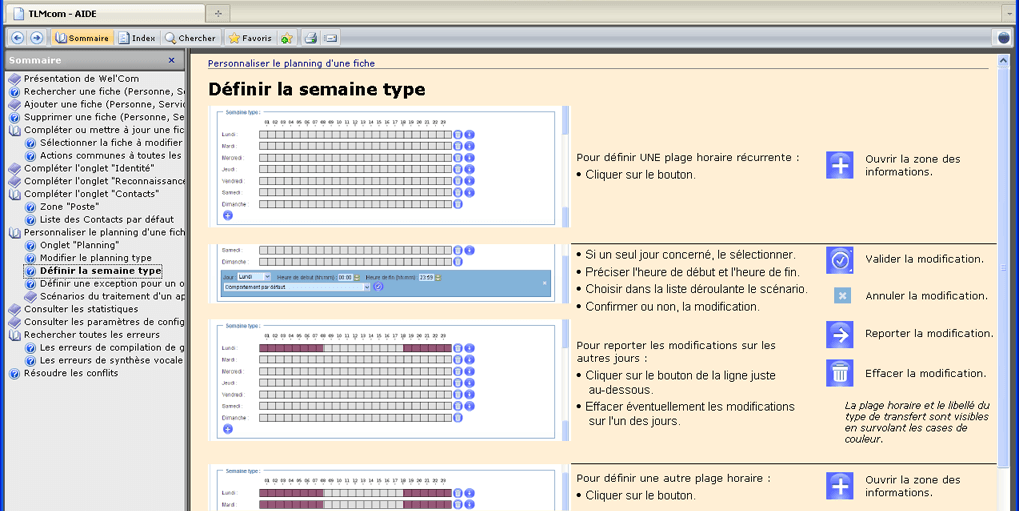Follow the breadcrumb link above the page title
This screenshot has height=511, width=1019.
(x=291, y=63)
